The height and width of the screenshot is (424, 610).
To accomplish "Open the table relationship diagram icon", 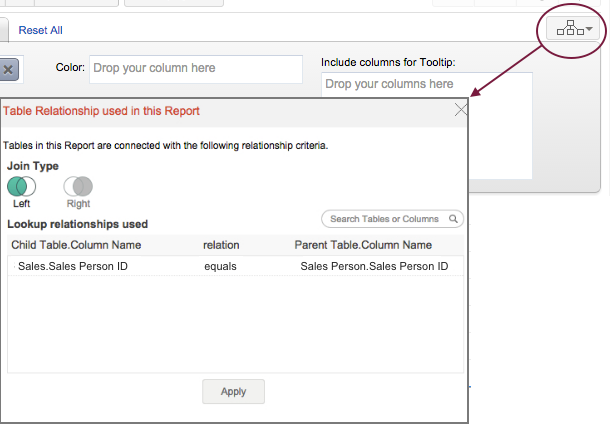I will (570, 30).
